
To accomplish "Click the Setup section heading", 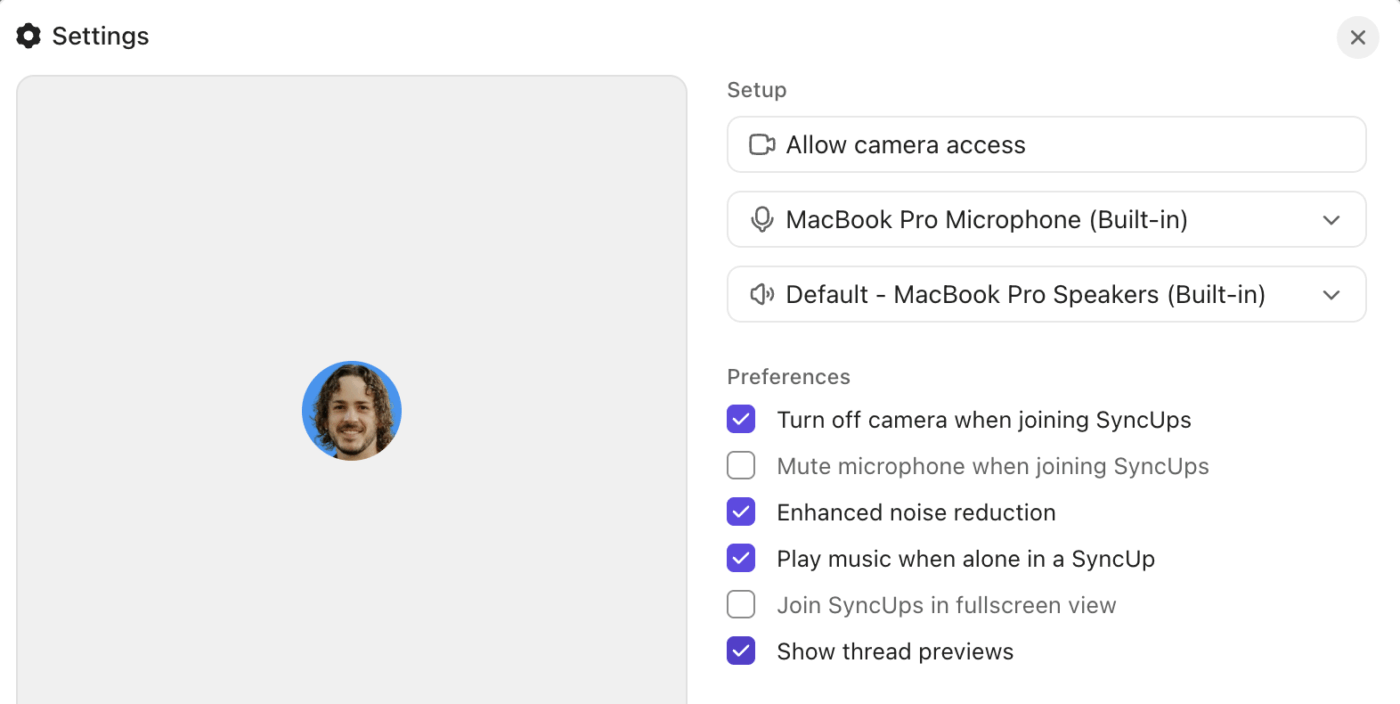I will point(756,90).
